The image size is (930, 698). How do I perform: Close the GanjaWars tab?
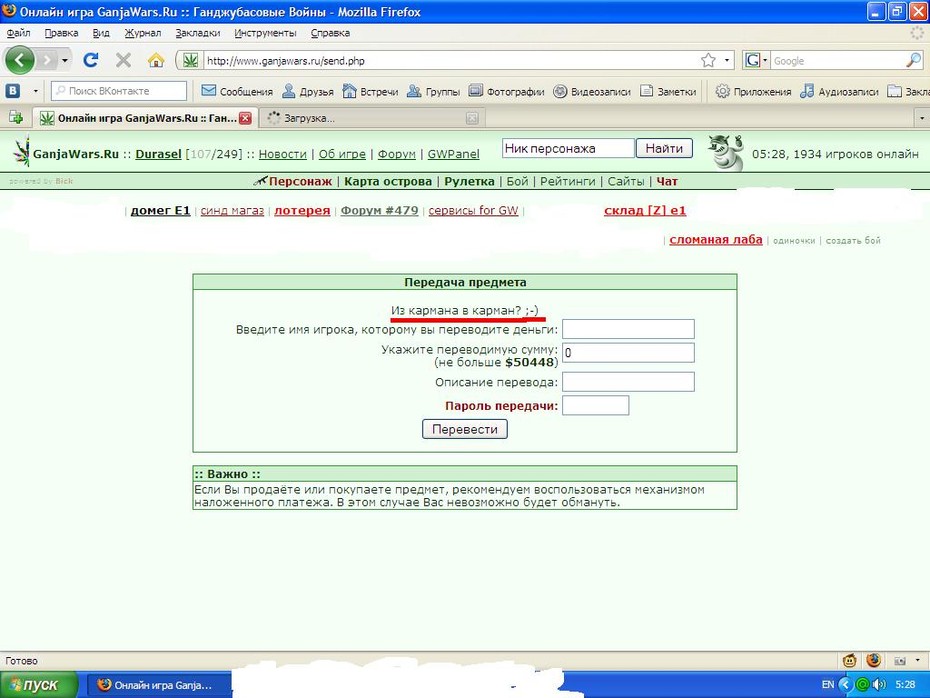coord(246,118)
